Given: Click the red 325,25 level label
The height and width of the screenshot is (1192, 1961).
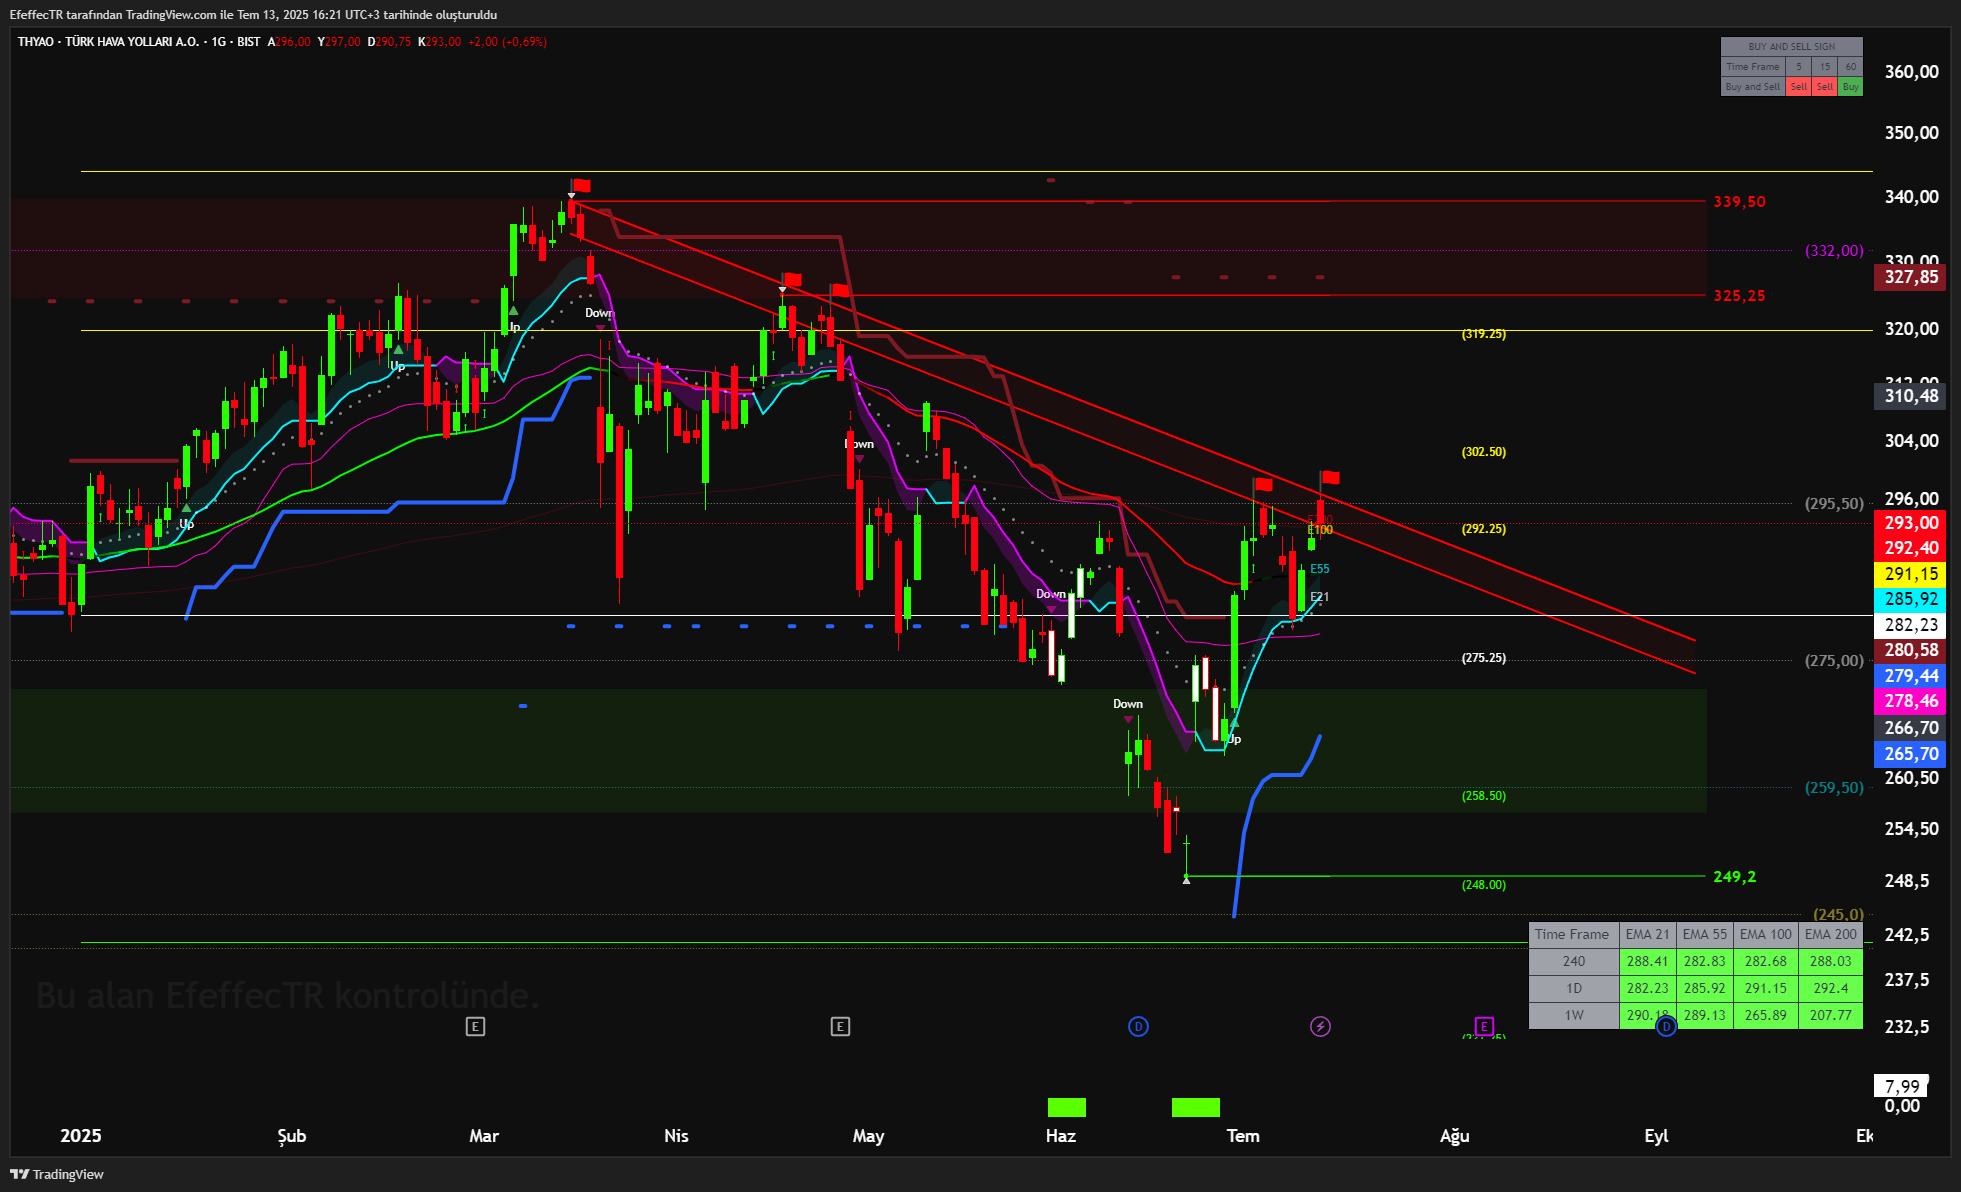Looking at the screenshot, I should (1740, 296).
